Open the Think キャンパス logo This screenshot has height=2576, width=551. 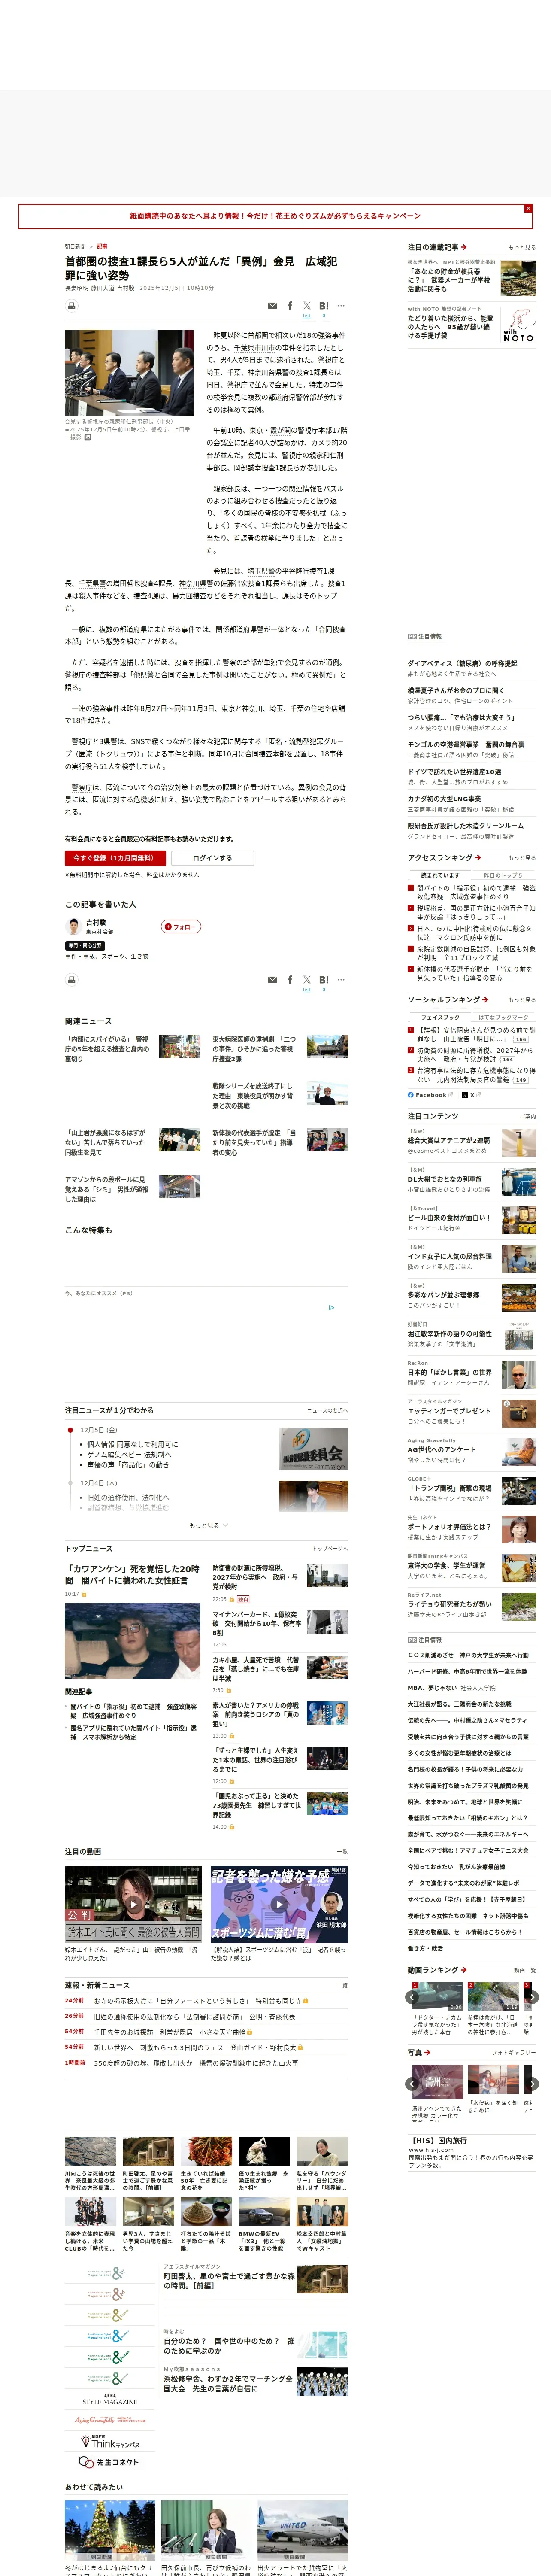(x=110, y=2442)
